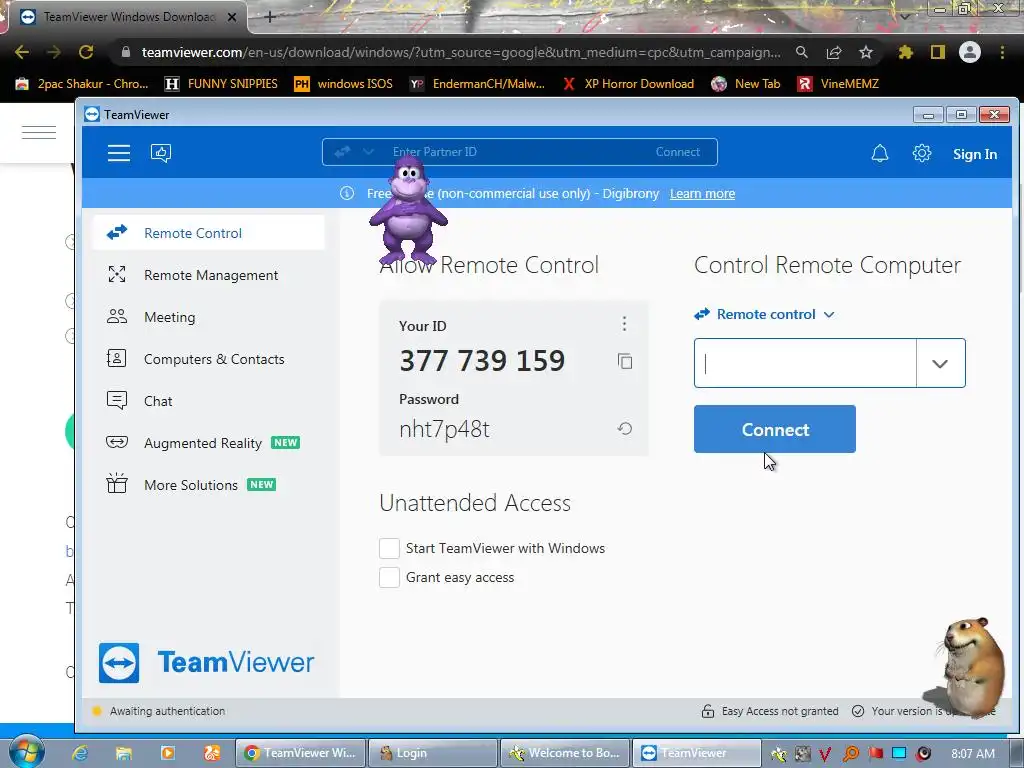Open Windows Explorer folder on taskbar
The height and width of the screenshot is (768, 1024).
123,753
